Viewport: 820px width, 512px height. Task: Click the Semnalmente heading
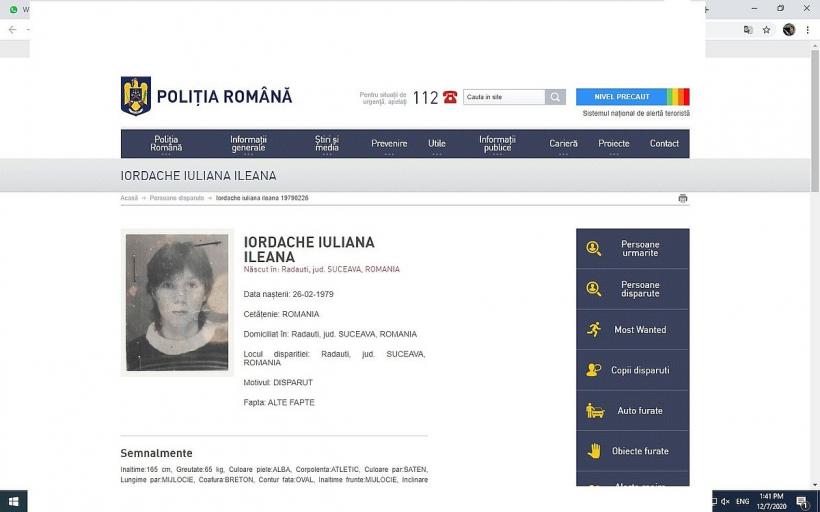(156, 453)
